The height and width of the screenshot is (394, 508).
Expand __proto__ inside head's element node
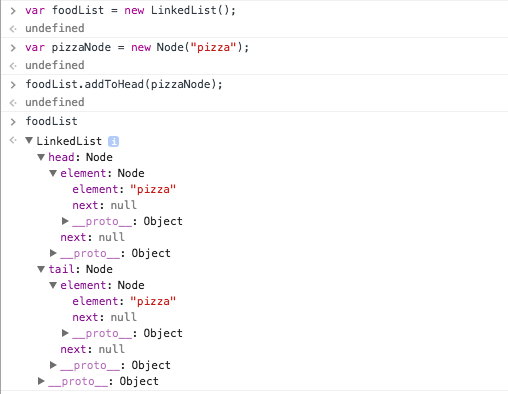(65, 221)
